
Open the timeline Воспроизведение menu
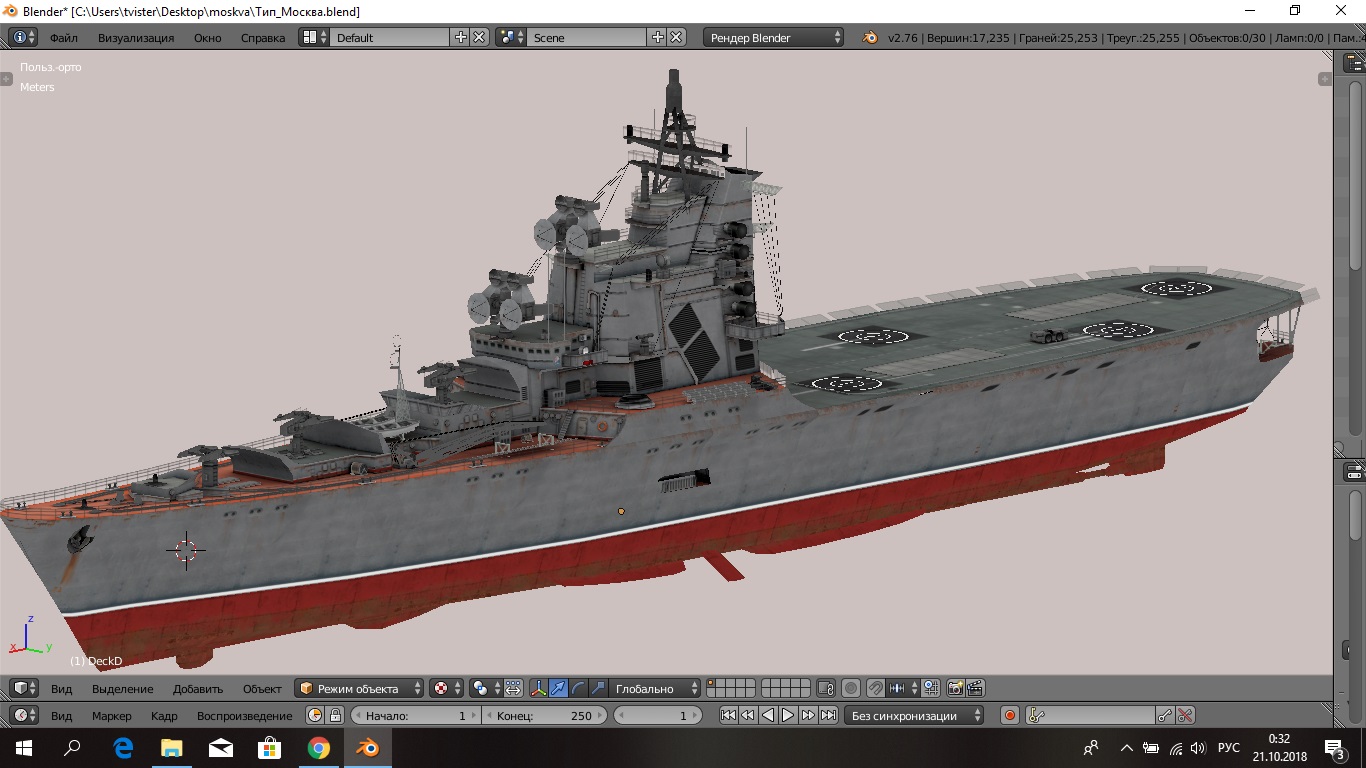[245, 716]
